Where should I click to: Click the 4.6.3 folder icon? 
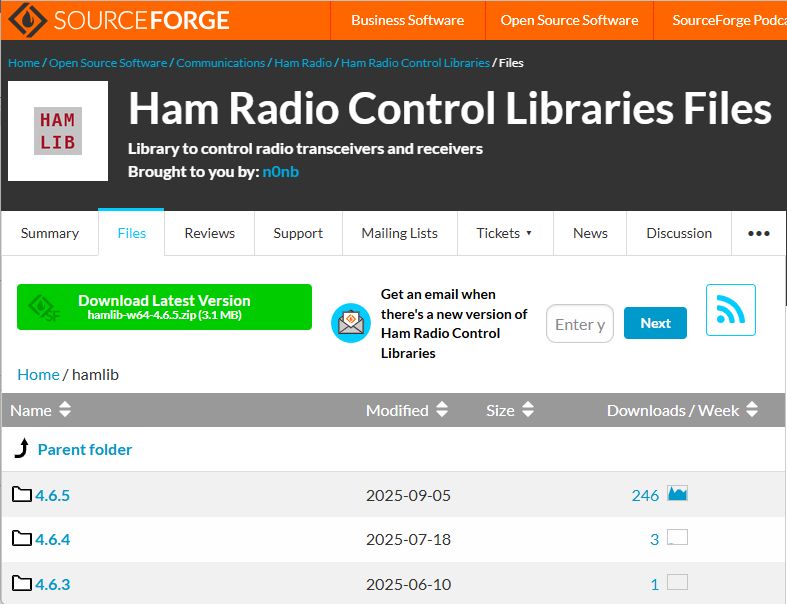22,583
